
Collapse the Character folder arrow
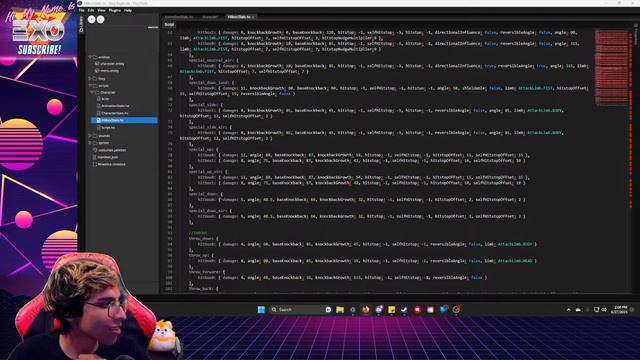click(92, 93)
